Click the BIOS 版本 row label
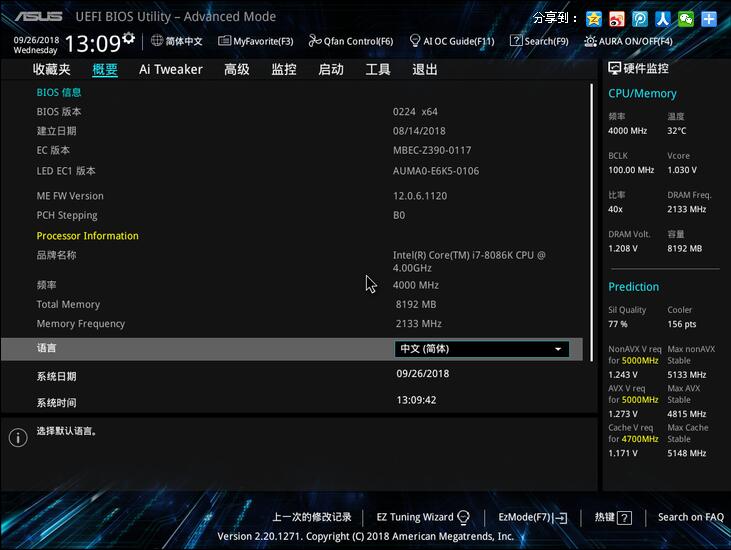Image resolution: width=731 pixels, height=550 pixels. pos(59,112)
